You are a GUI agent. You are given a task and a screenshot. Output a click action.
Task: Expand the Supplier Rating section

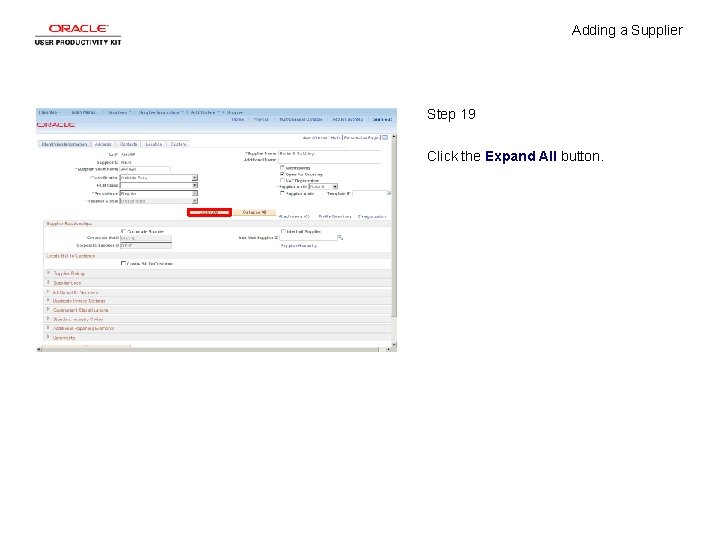(48, 273)
